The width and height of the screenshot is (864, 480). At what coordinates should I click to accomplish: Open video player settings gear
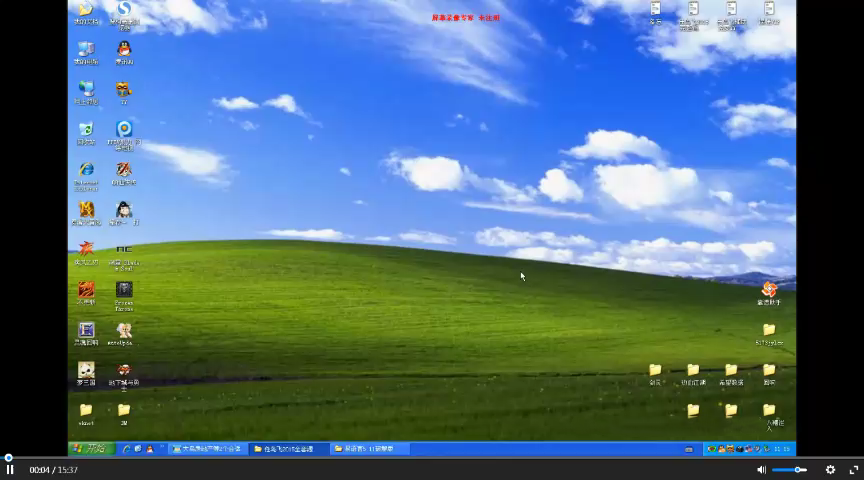(830, 470)
